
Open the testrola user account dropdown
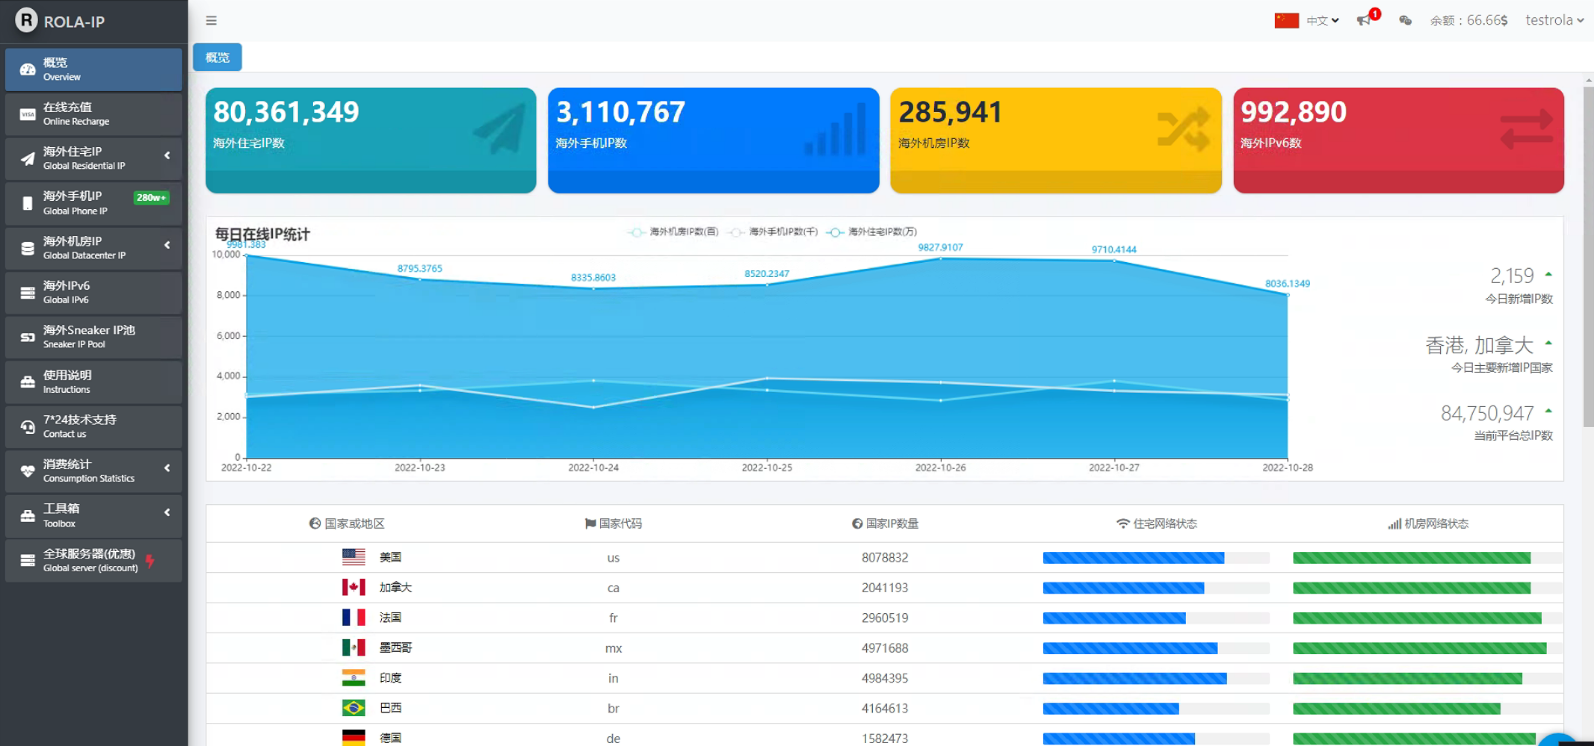point(1553,20)
